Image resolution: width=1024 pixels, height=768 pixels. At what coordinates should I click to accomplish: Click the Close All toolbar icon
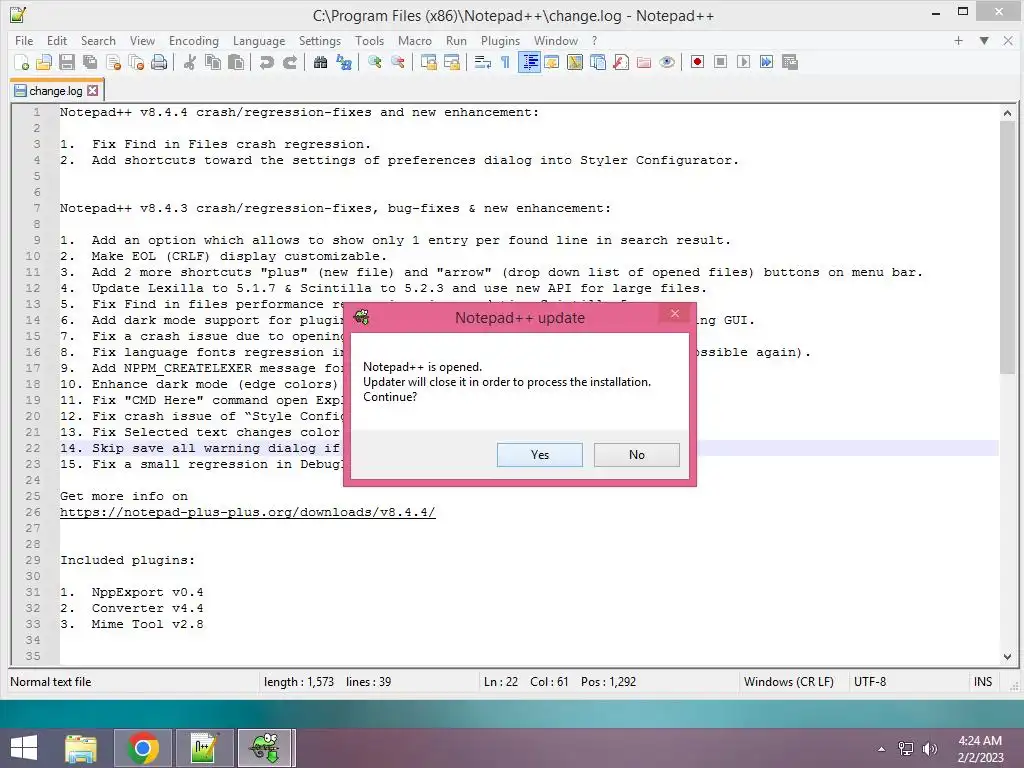[x=136, y=62]
